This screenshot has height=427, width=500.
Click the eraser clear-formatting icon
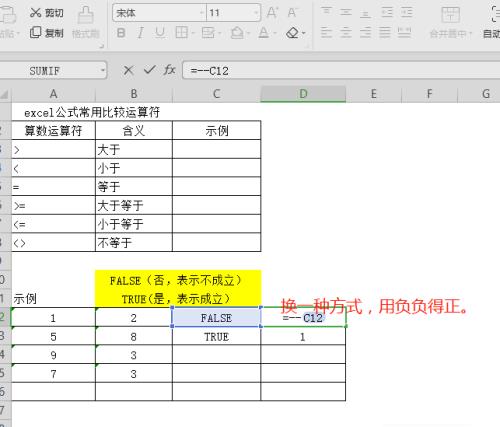click(x=292, y=33)
